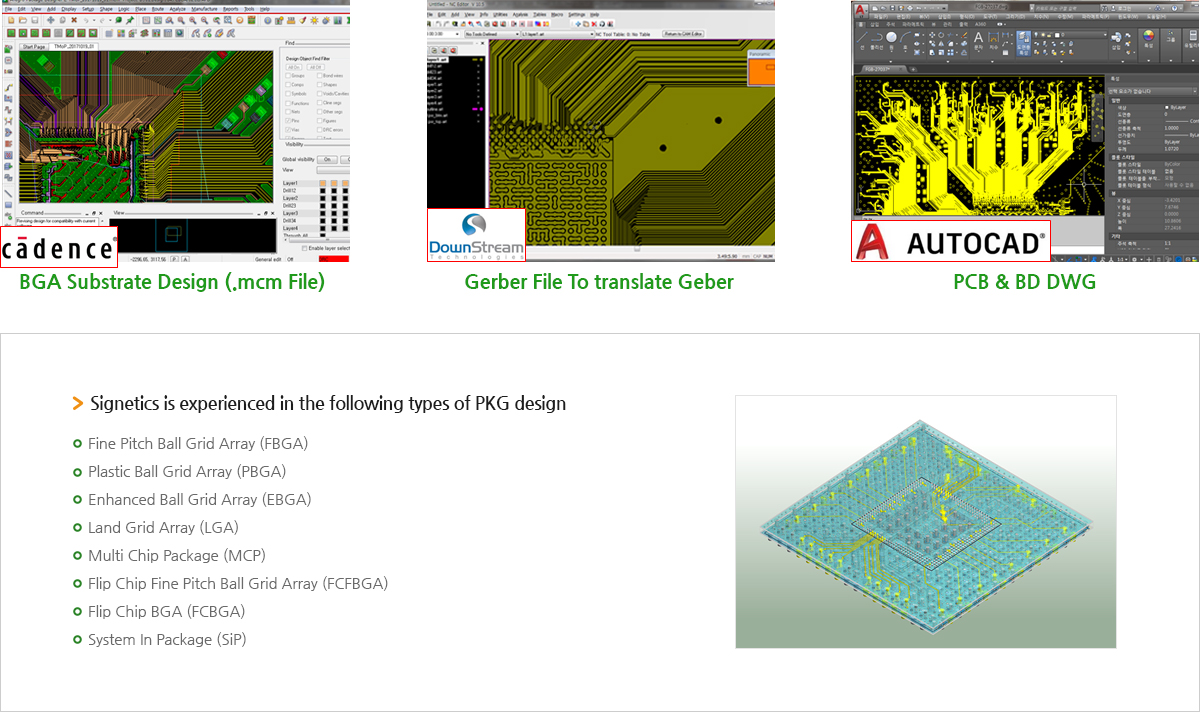Open the no-selection dropdown in AutoCAD properties palette
Viewport: 1200px width, 712px height.
point(1152,91)
